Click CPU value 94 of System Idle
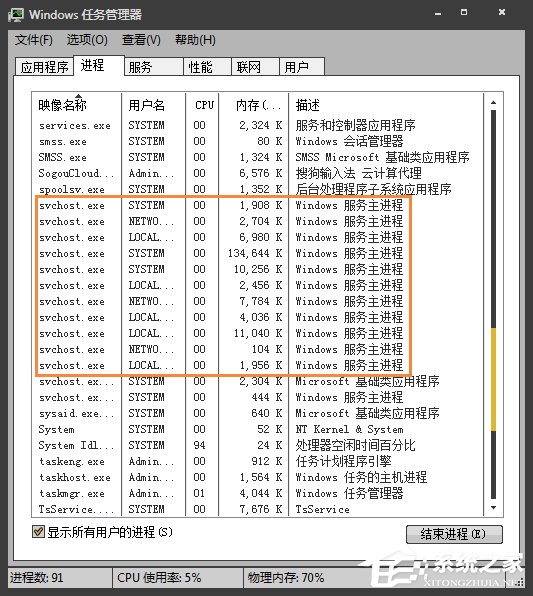Screen dimensions: 533x596 [x=199, y=445]
